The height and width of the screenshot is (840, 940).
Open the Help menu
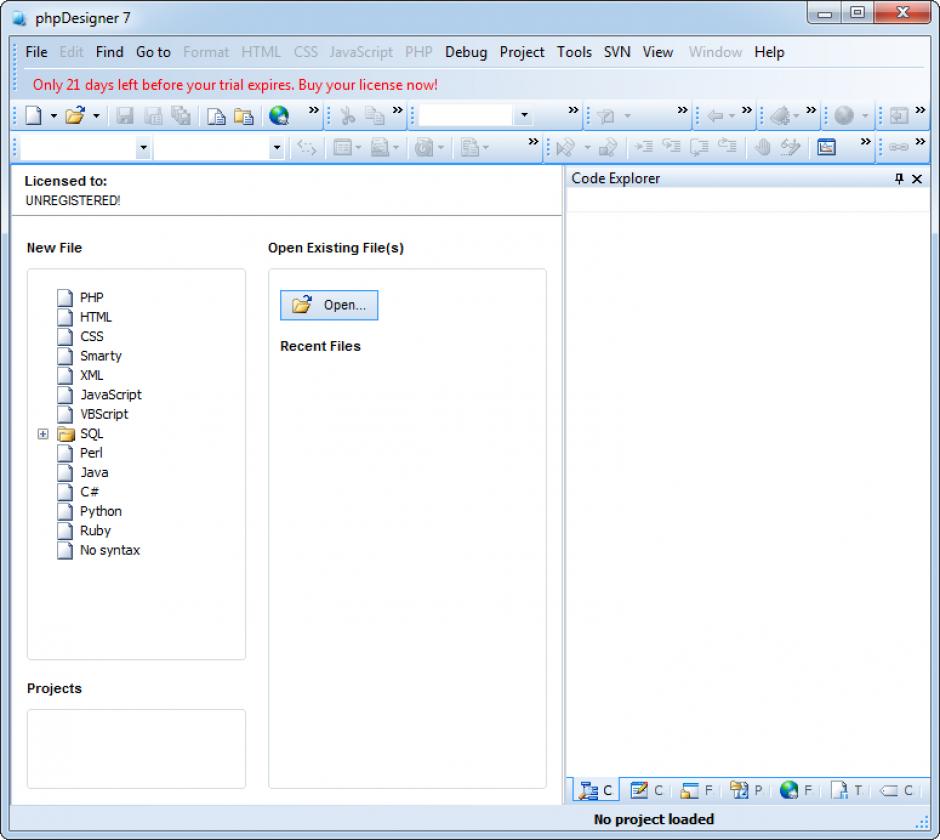point(769,52)
